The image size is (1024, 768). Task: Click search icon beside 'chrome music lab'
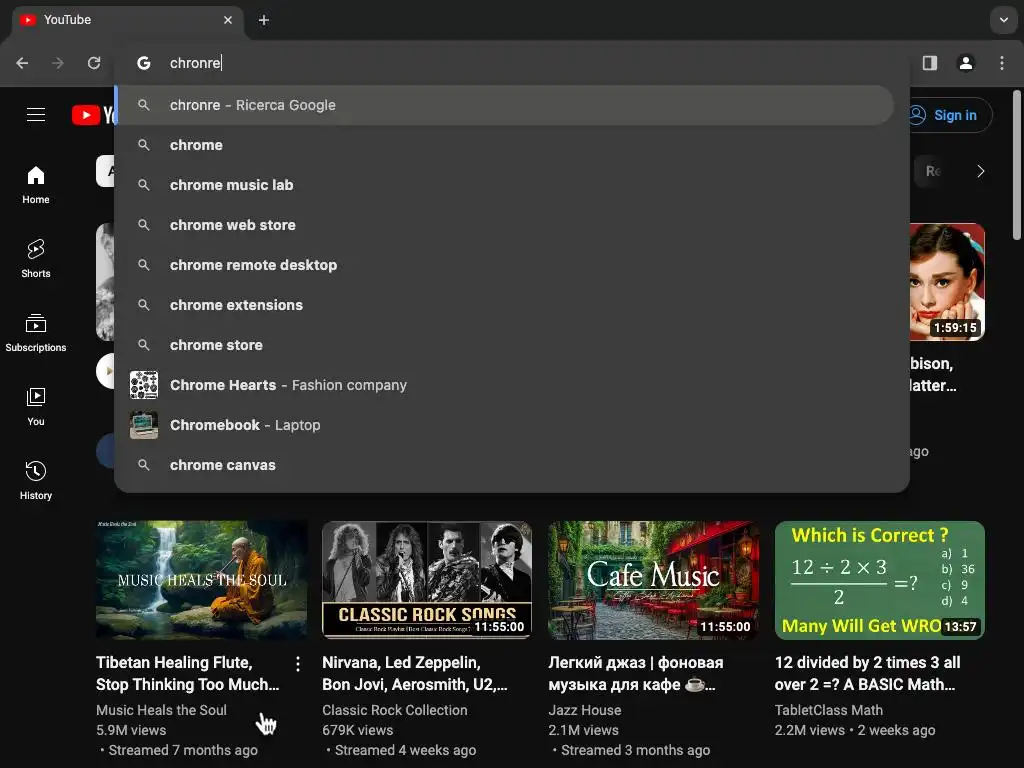coord(144,185)
